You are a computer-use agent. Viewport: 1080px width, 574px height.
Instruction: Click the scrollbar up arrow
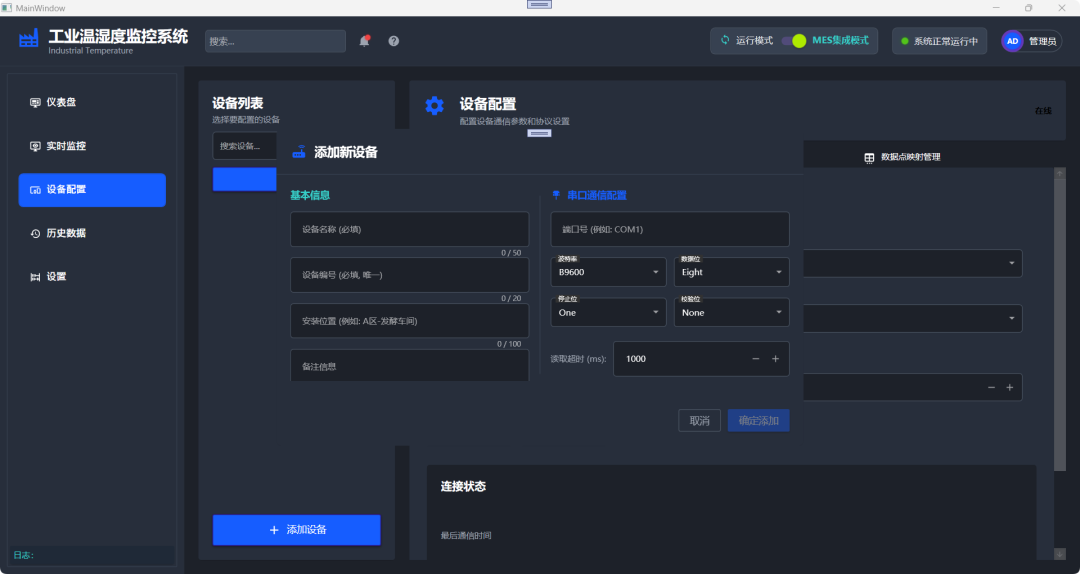[x=1060, y=173]
